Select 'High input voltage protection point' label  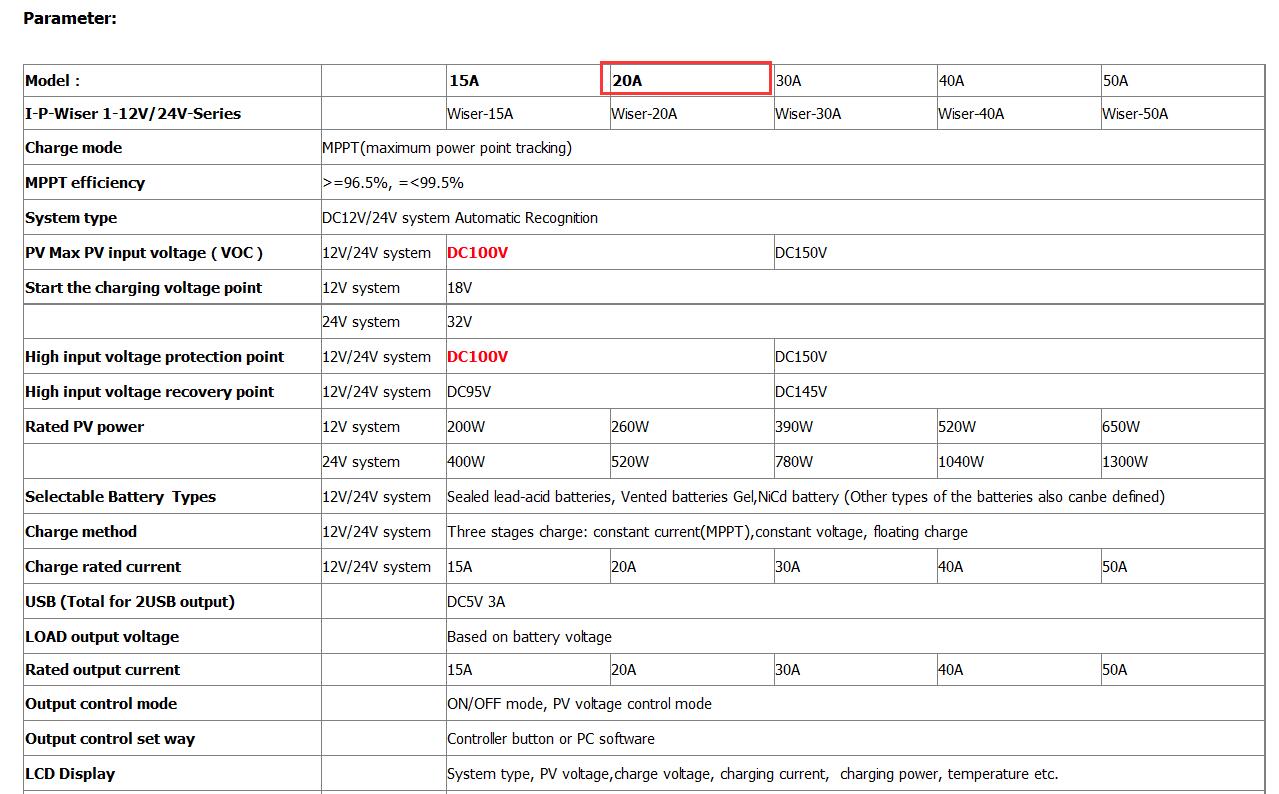(x=154, y=357)
